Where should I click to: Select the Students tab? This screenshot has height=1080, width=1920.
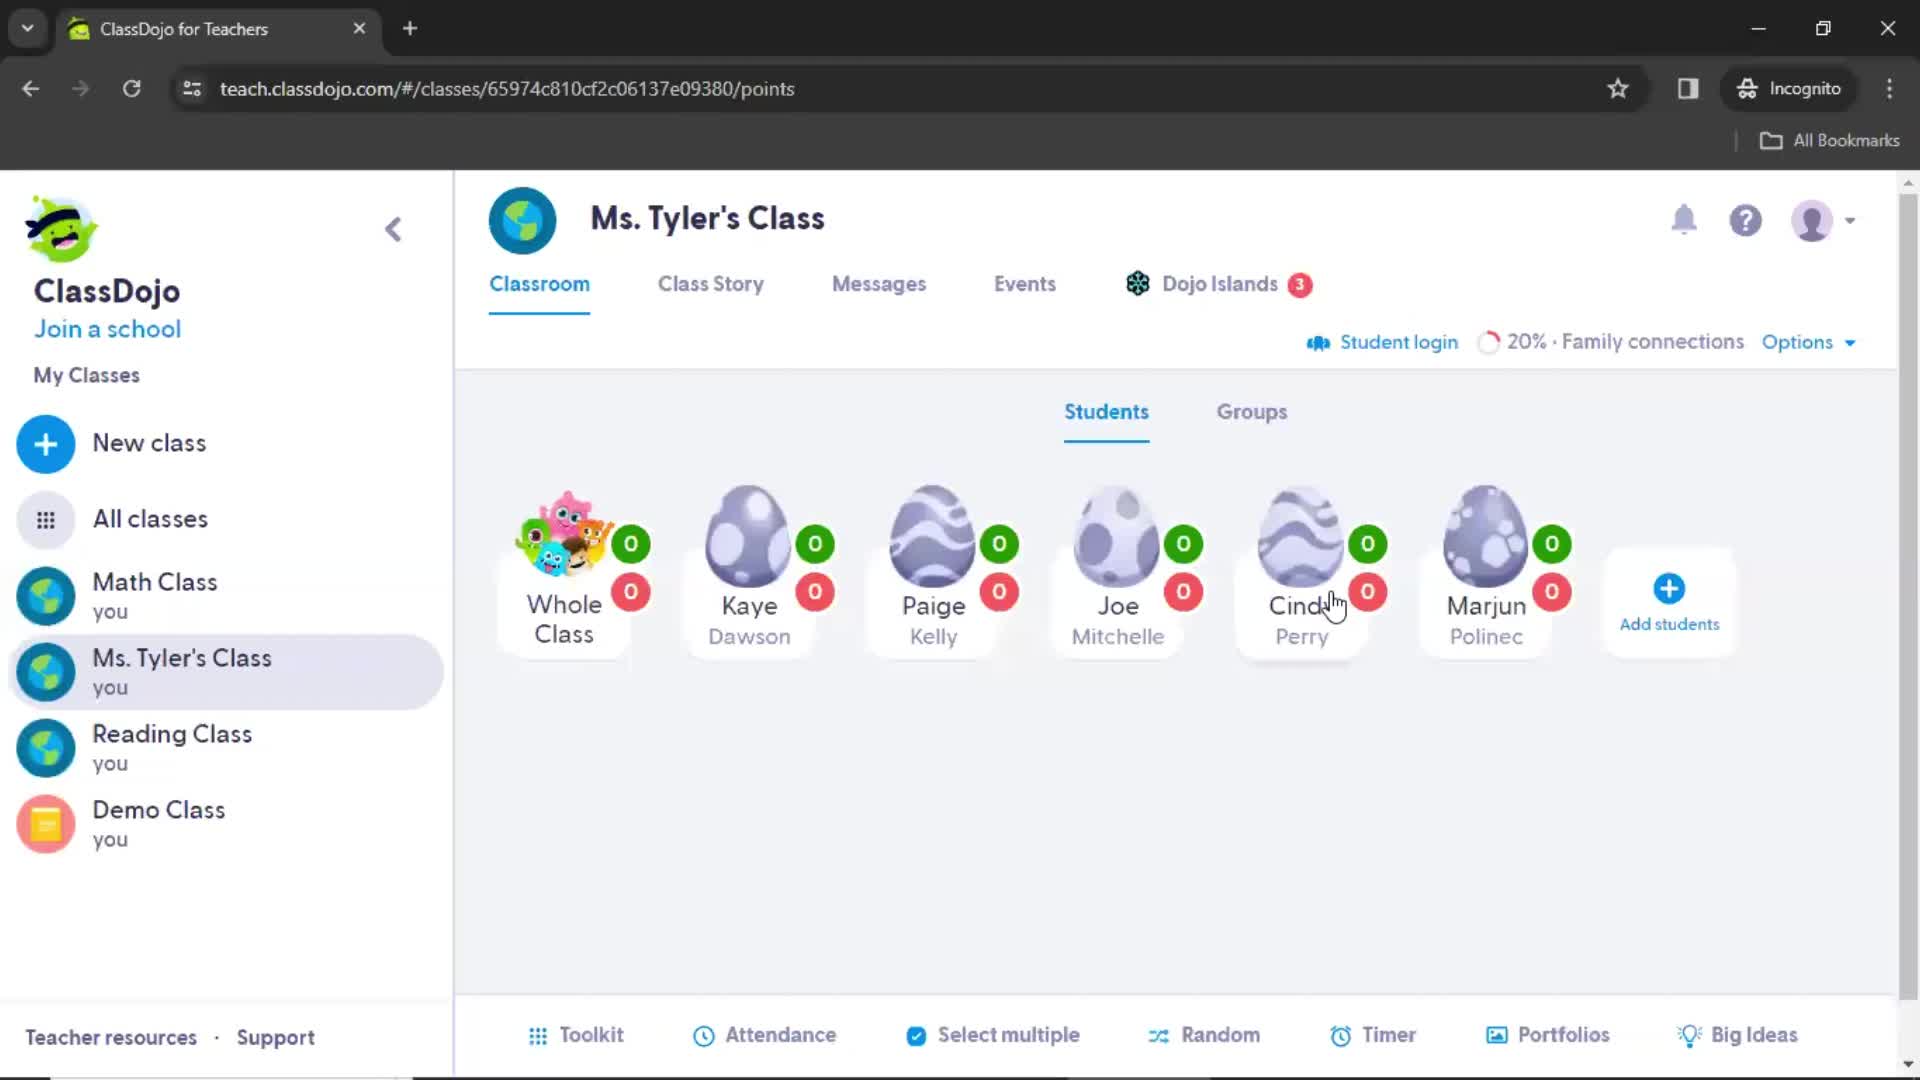[x=1106, y=411]
